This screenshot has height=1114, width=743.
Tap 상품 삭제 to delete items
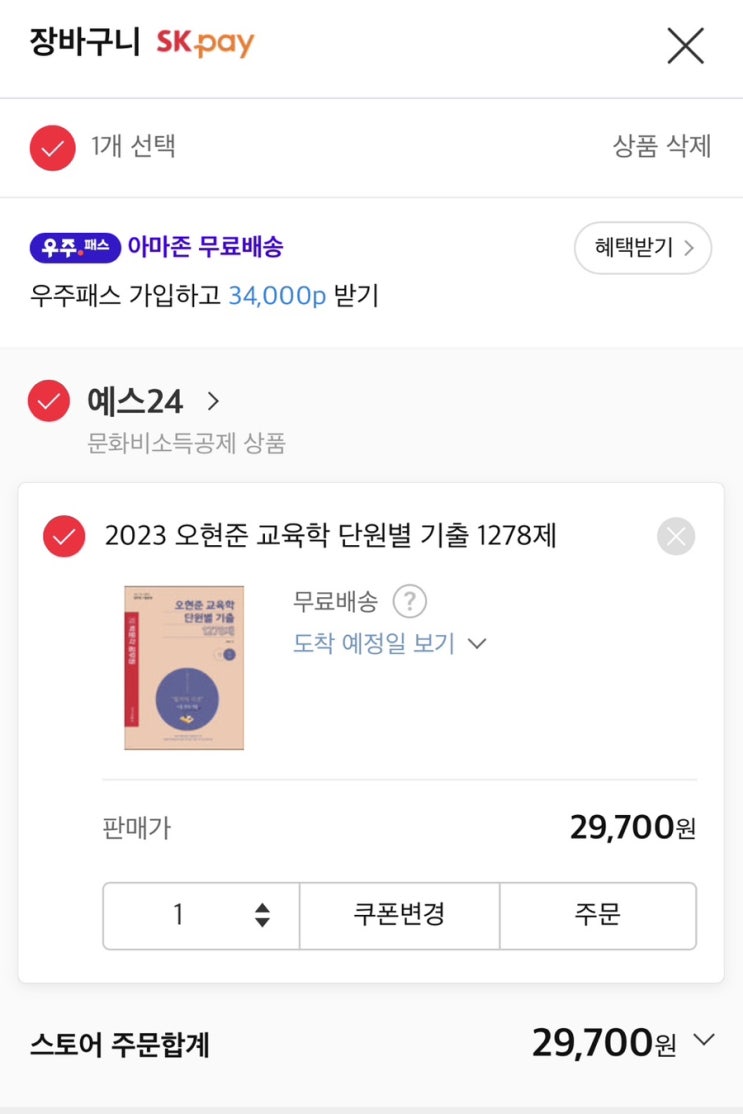pyautogui.click(x=661, y=147)
